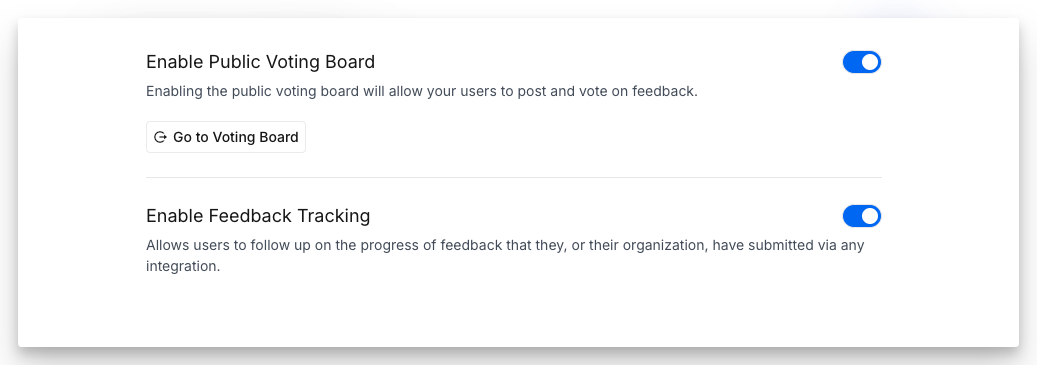Click the white knob on Feedback Tracking toggle

[870, 216]
